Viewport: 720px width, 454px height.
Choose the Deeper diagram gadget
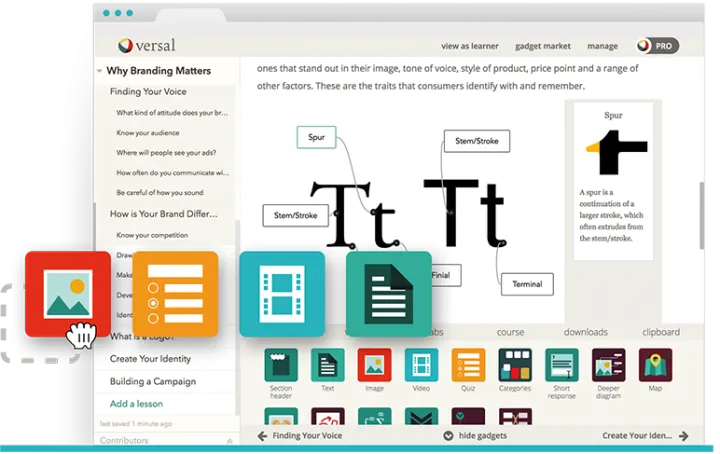(x=609, y=364)
